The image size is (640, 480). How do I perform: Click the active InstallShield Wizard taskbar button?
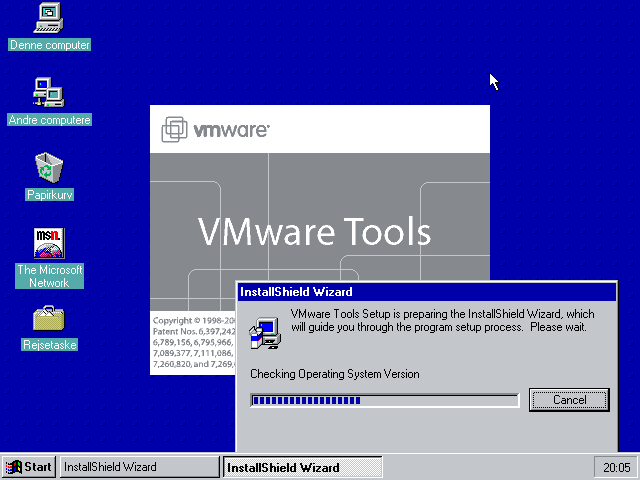(302, 467)
